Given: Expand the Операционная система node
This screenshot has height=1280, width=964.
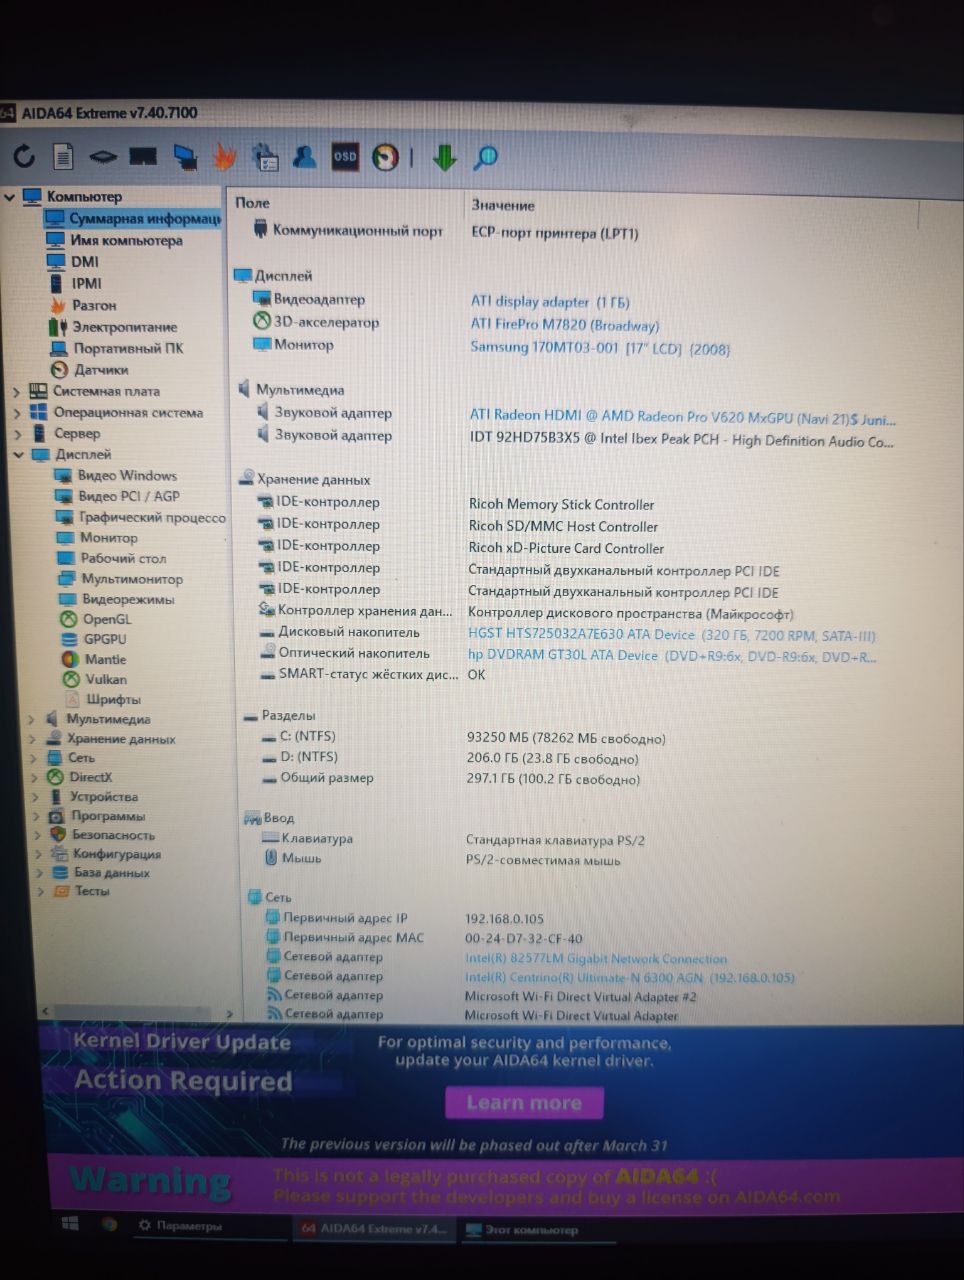Looking at the screenshot, I should [x=17, y=412].
